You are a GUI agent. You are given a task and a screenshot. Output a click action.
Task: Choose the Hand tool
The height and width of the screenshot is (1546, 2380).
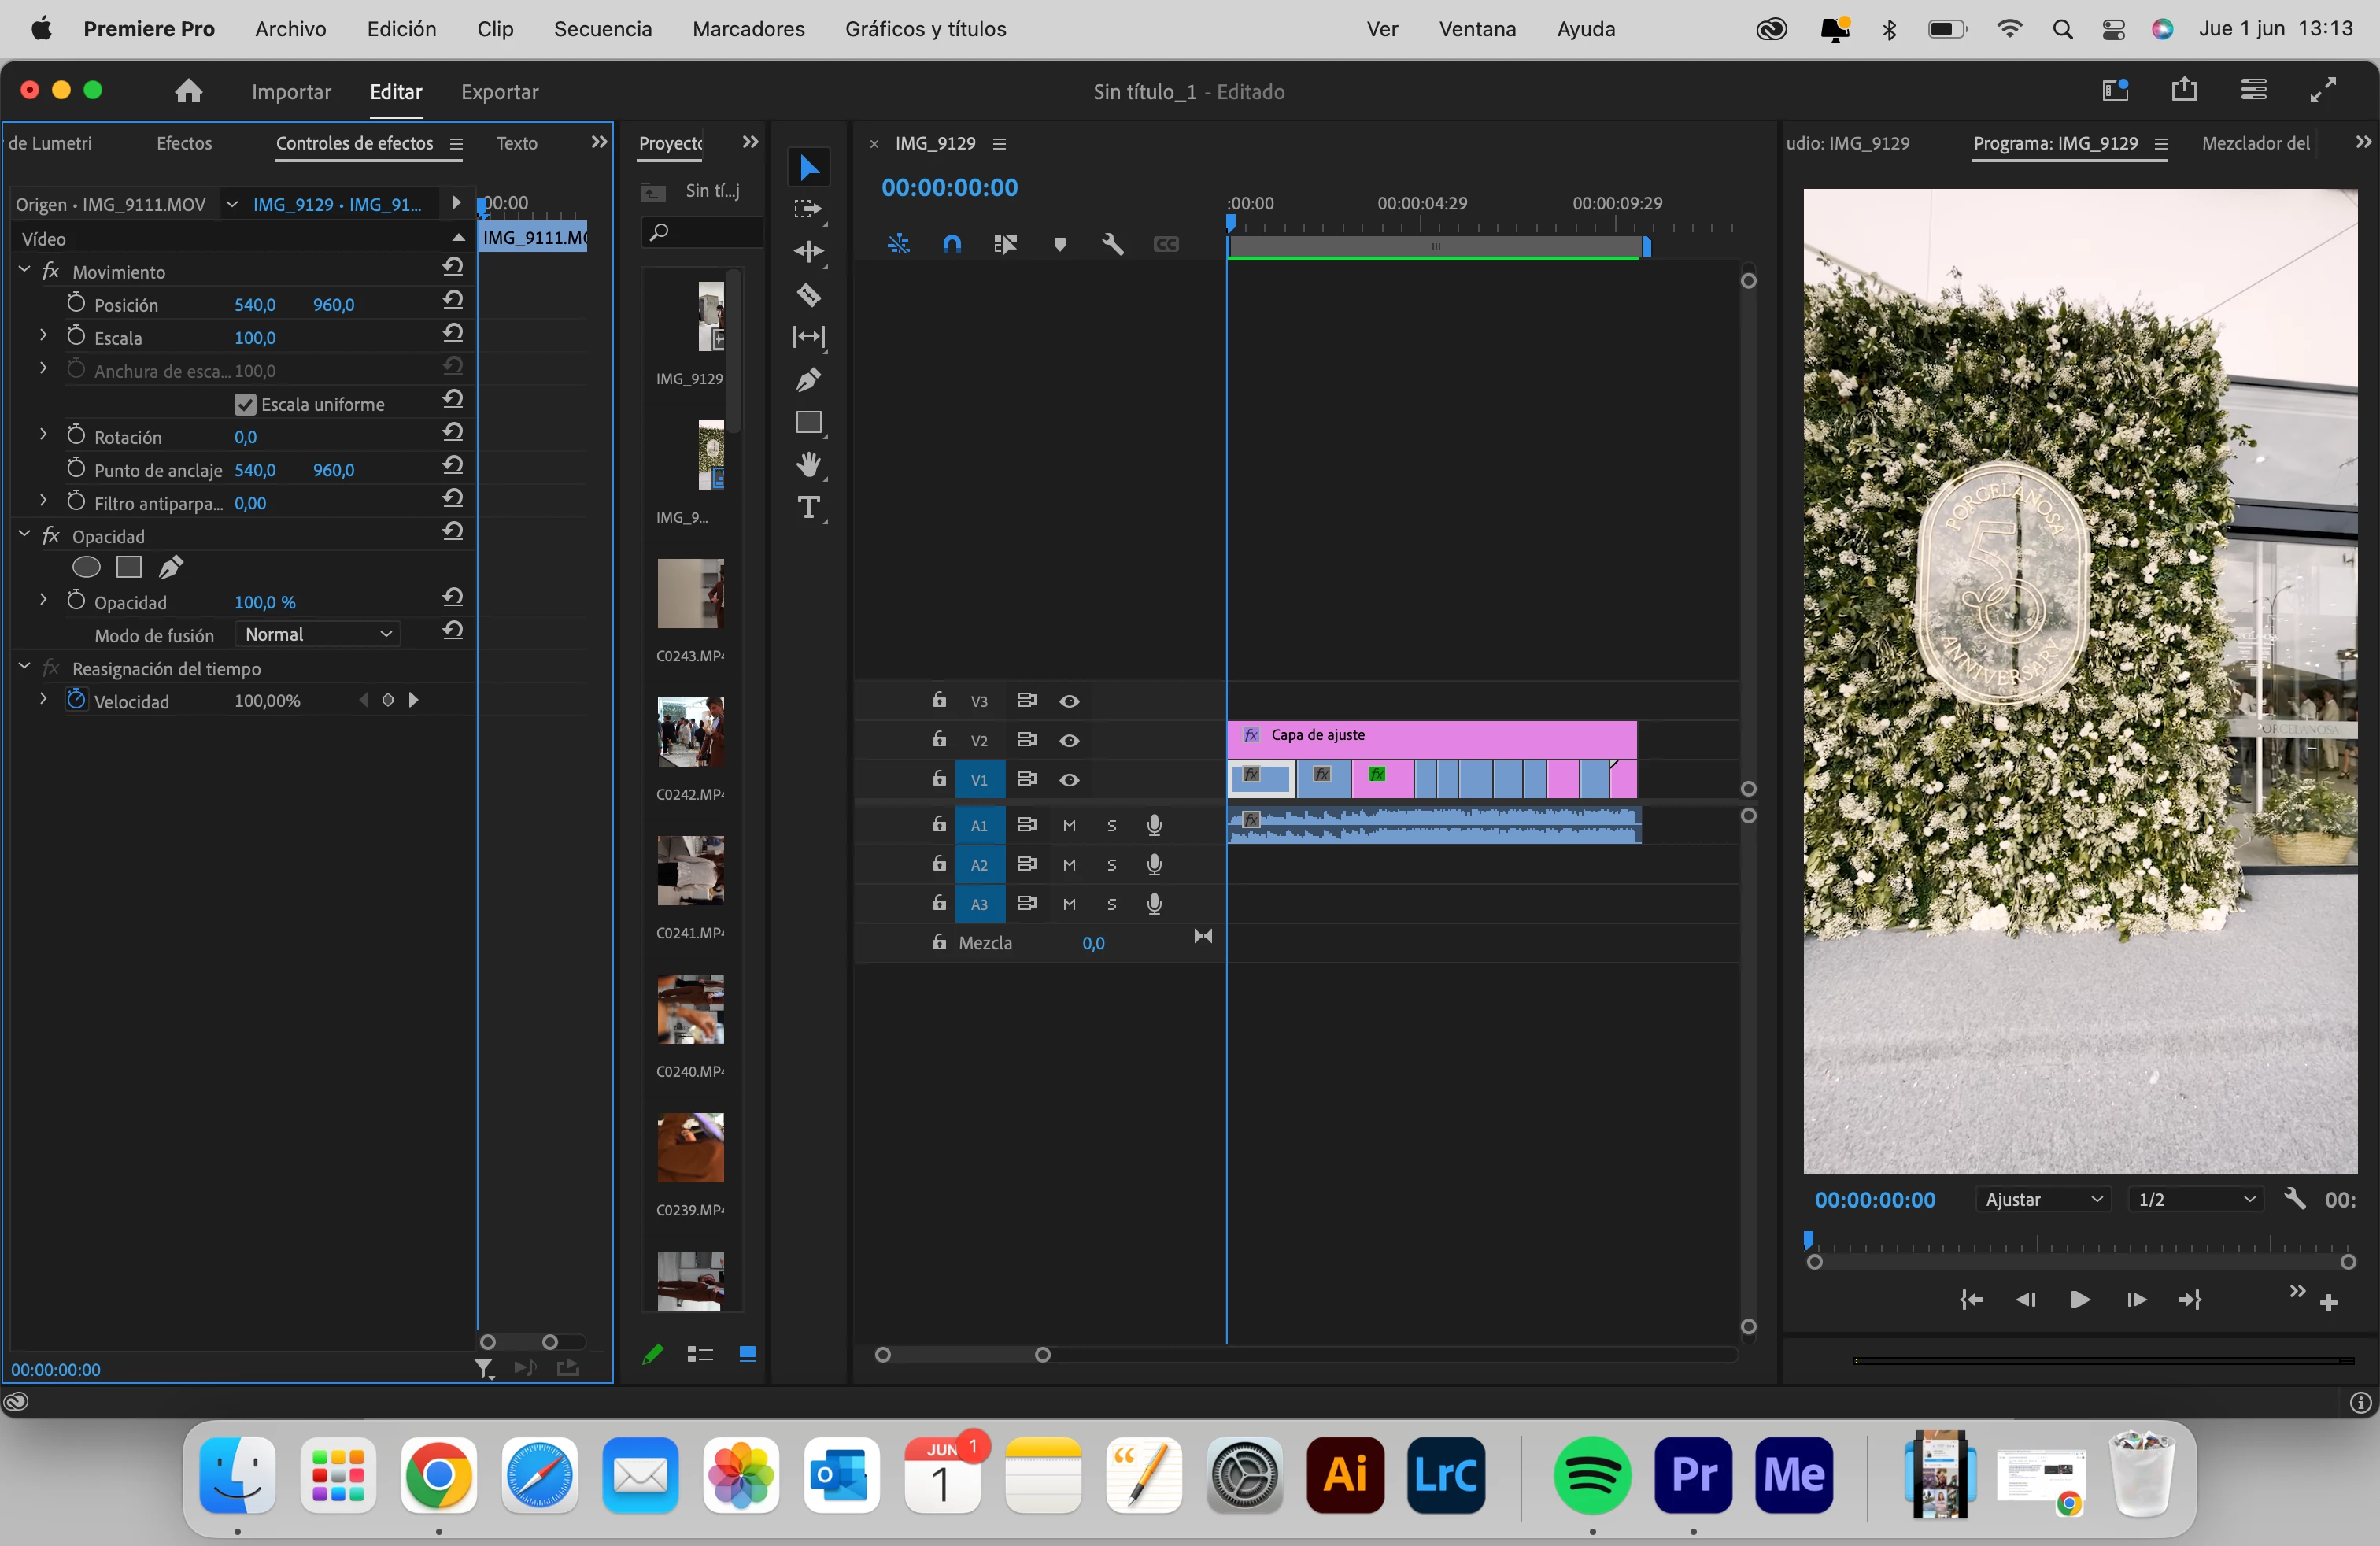coord(808,464)
